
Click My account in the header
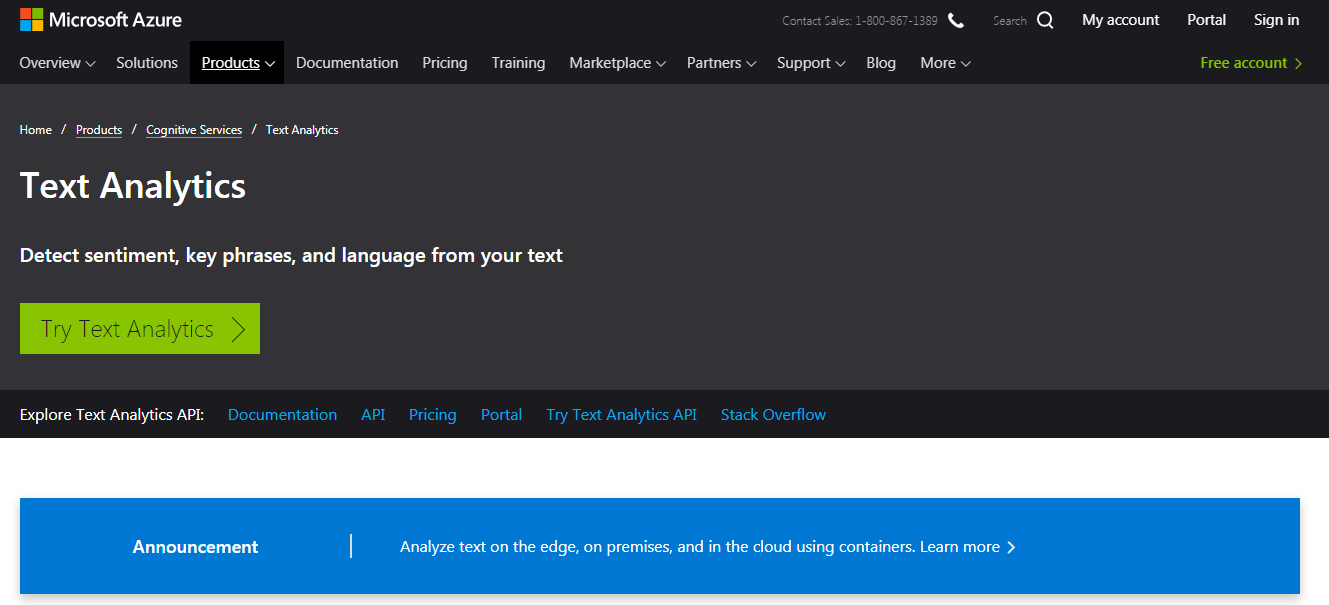click(1121, 20)
